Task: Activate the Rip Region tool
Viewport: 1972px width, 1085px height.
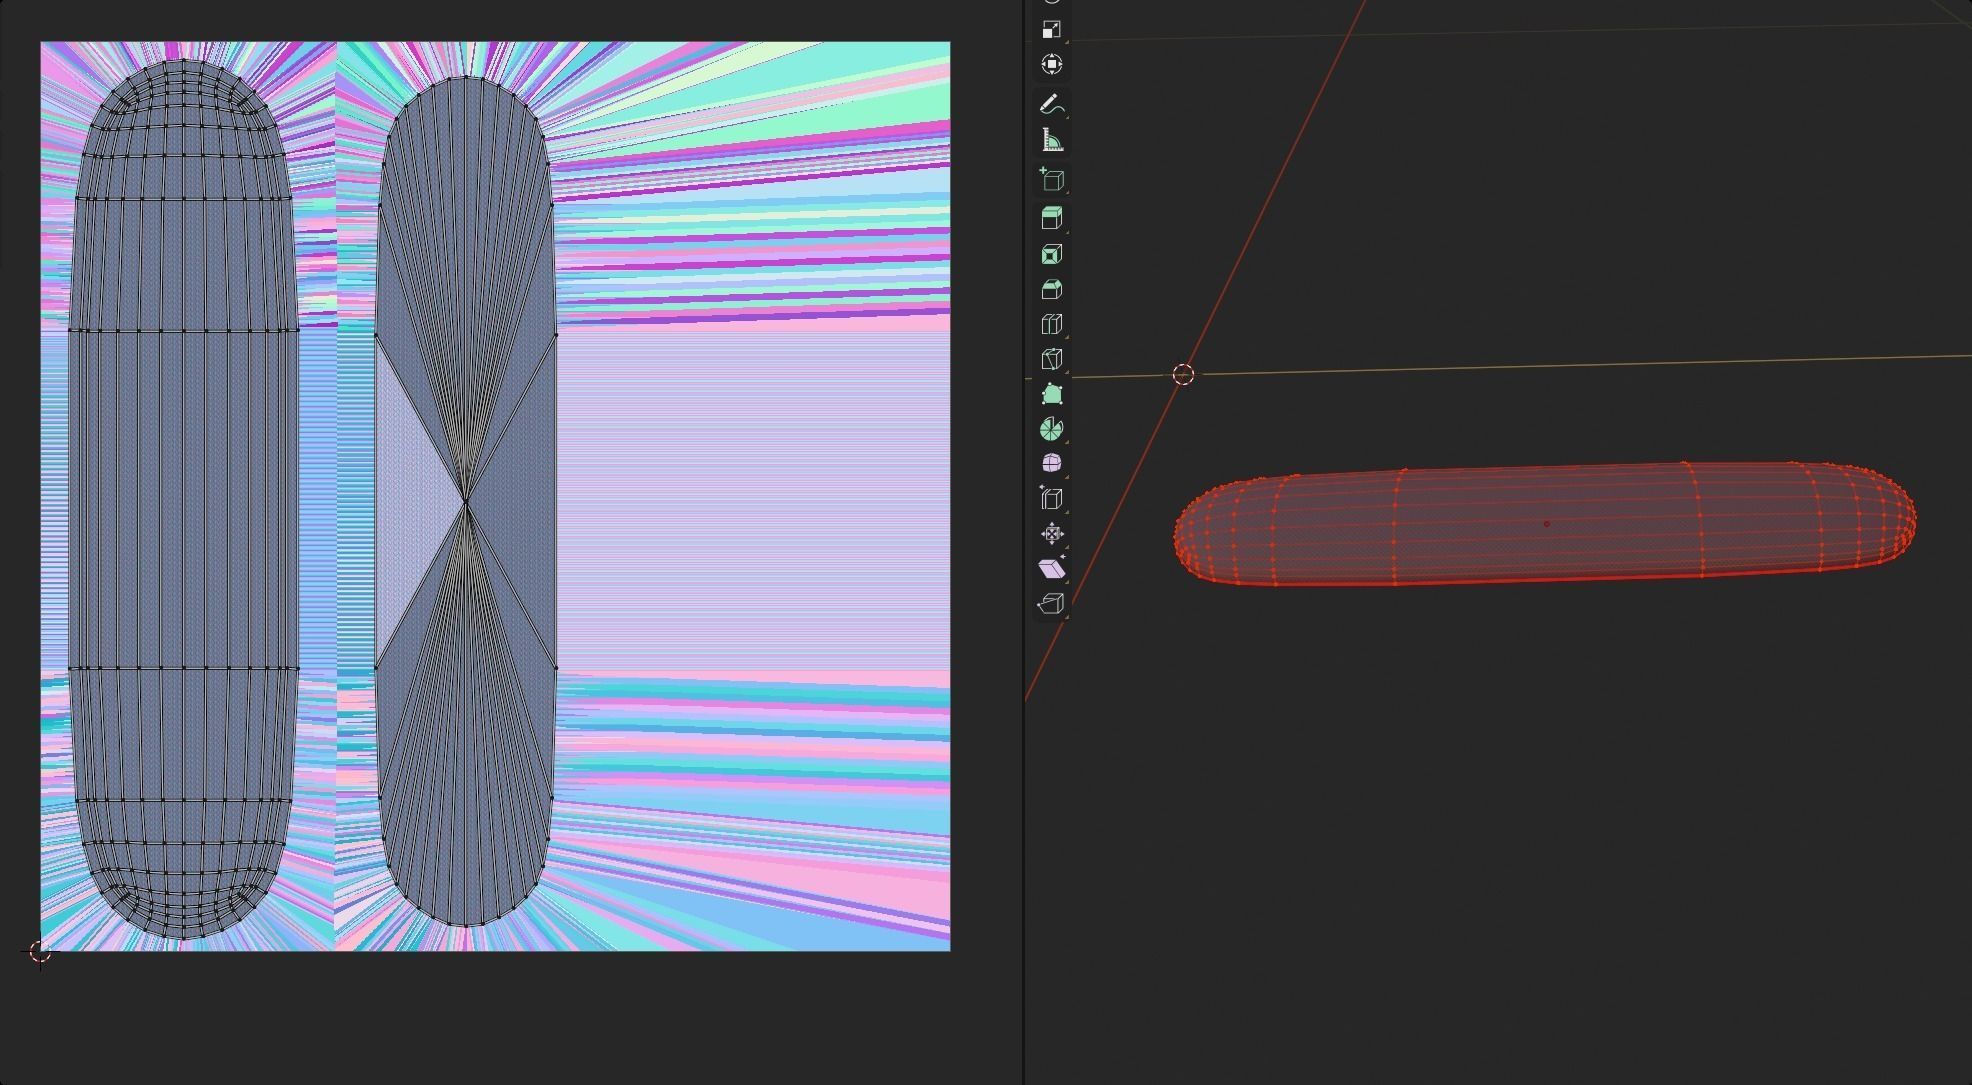Action: tap(1051, 603)
